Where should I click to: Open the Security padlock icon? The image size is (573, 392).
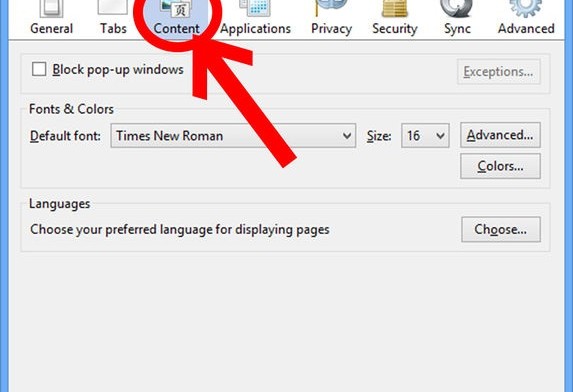[395, 8]
